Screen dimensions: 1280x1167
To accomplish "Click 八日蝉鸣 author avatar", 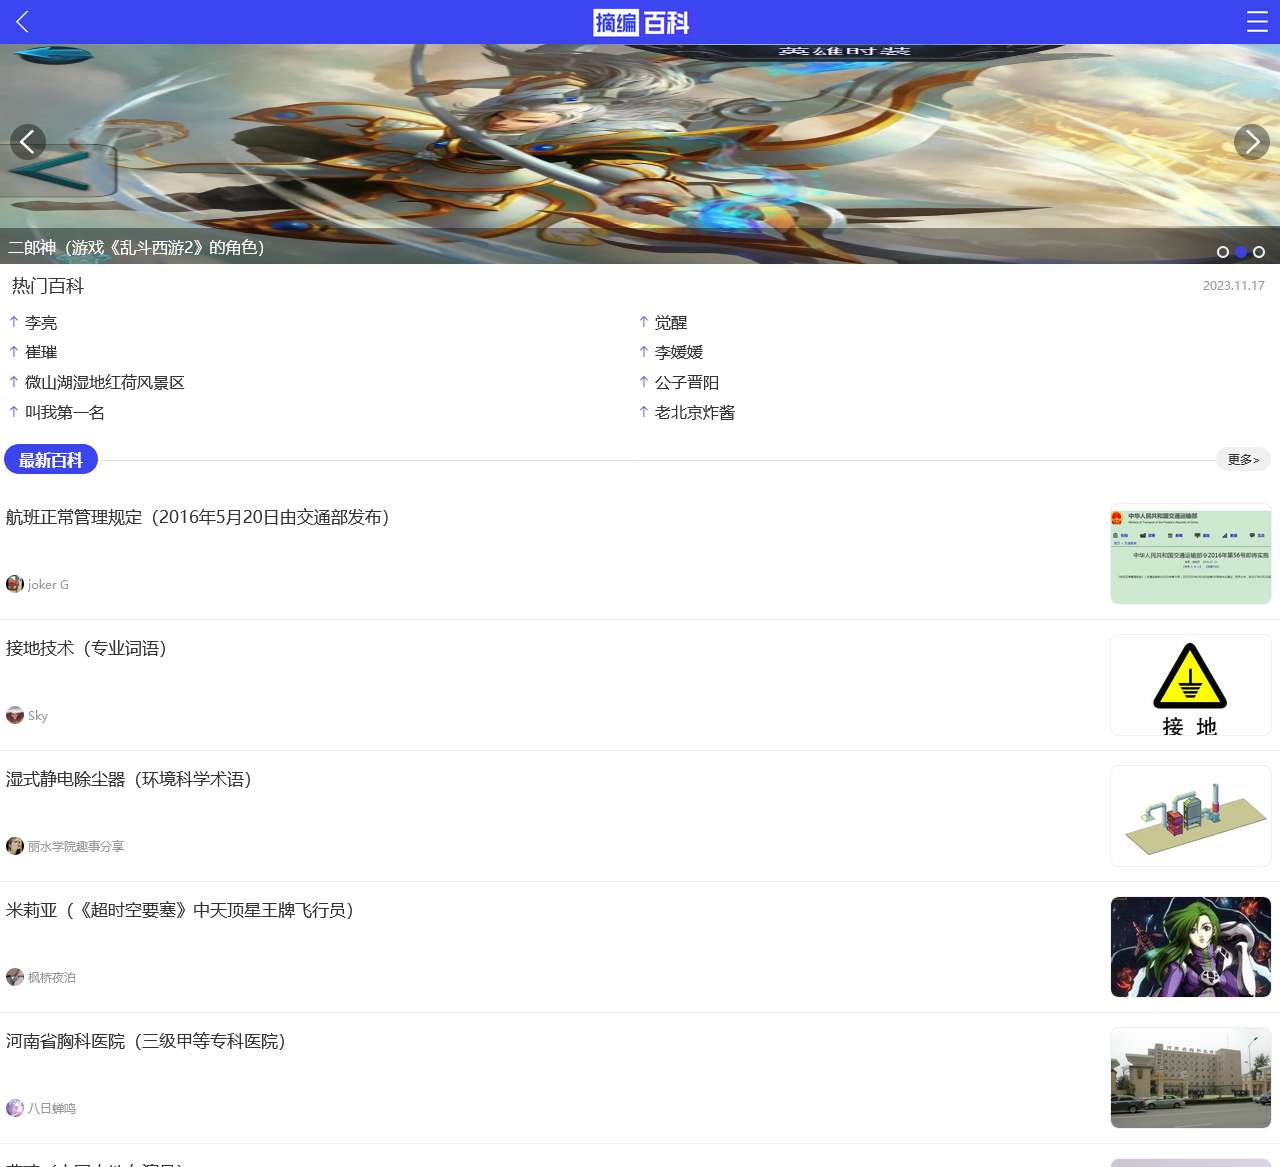I will [x=15, y=1108].
